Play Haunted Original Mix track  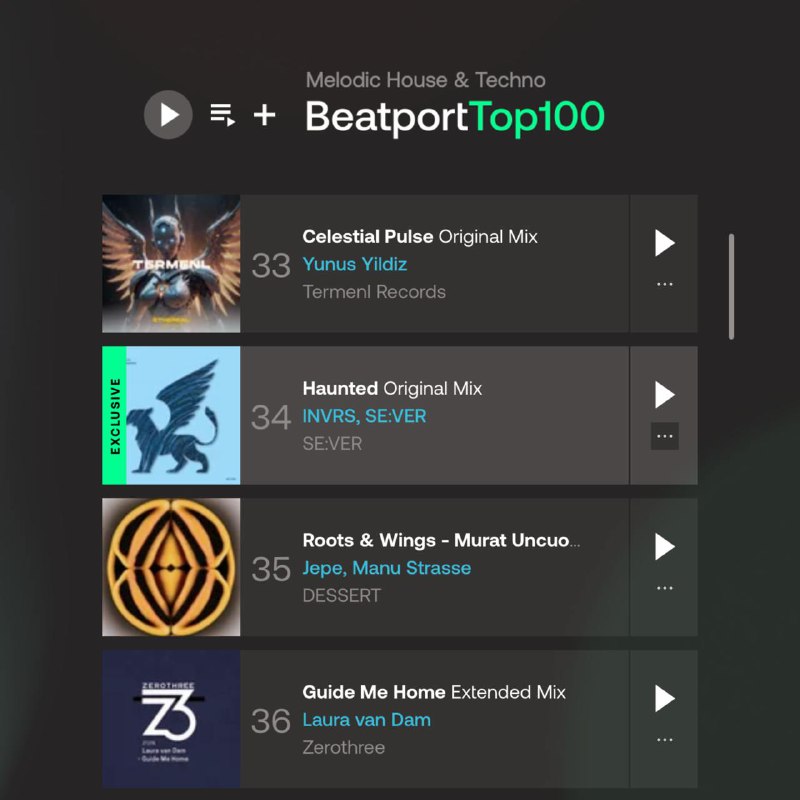click(x=664, y=395)
